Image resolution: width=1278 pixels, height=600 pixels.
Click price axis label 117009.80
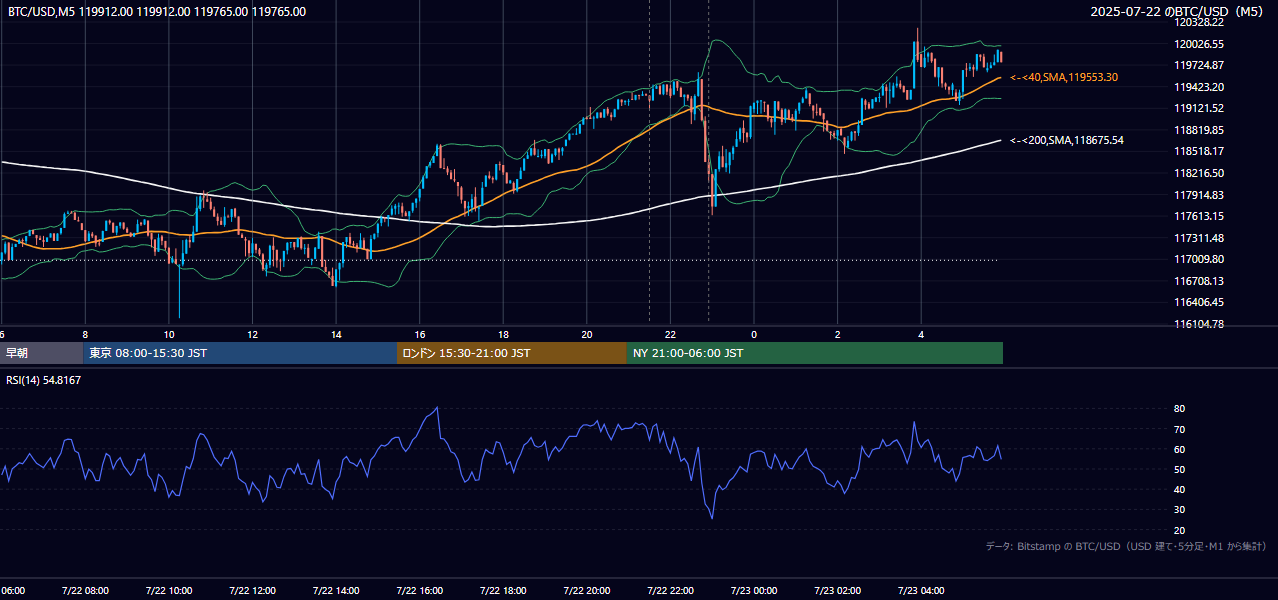[x=1201, y=259]
